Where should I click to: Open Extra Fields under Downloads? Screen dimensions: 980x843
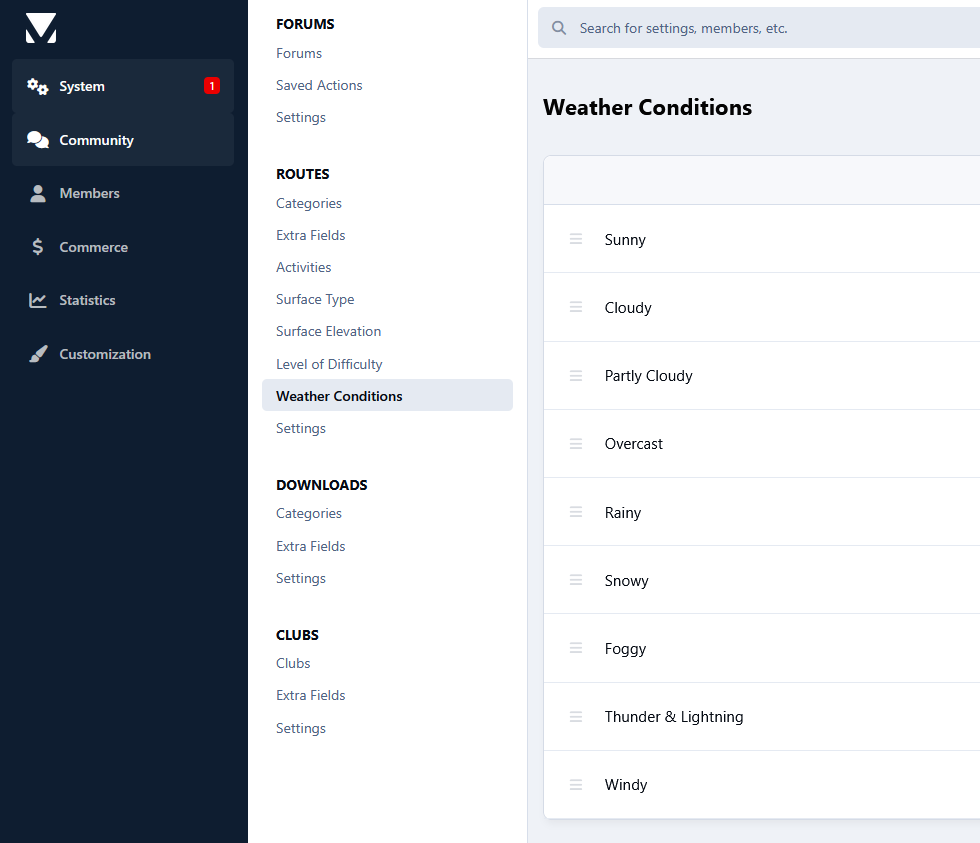311,546
